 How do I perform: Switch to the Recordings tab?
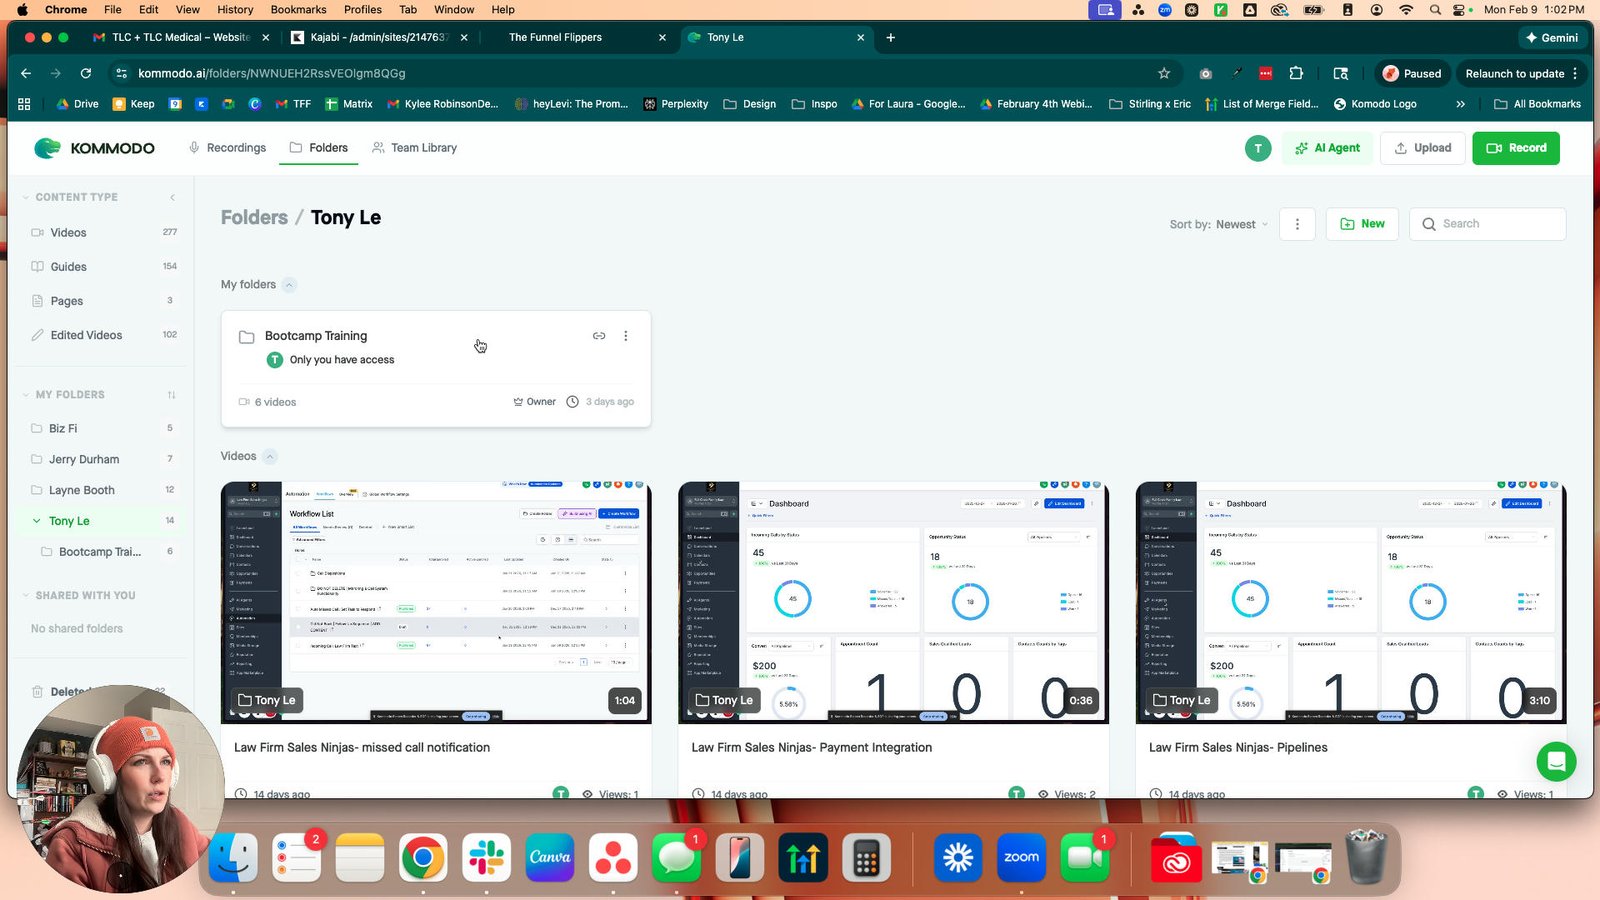tap(227, 148)
